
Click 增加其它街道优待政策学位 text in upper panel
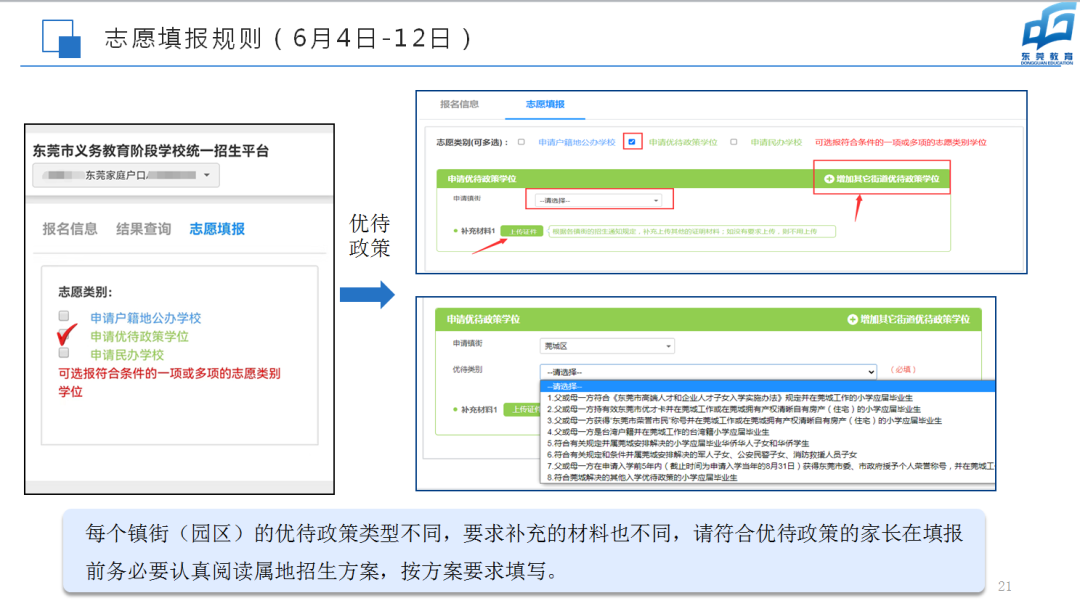888,179
